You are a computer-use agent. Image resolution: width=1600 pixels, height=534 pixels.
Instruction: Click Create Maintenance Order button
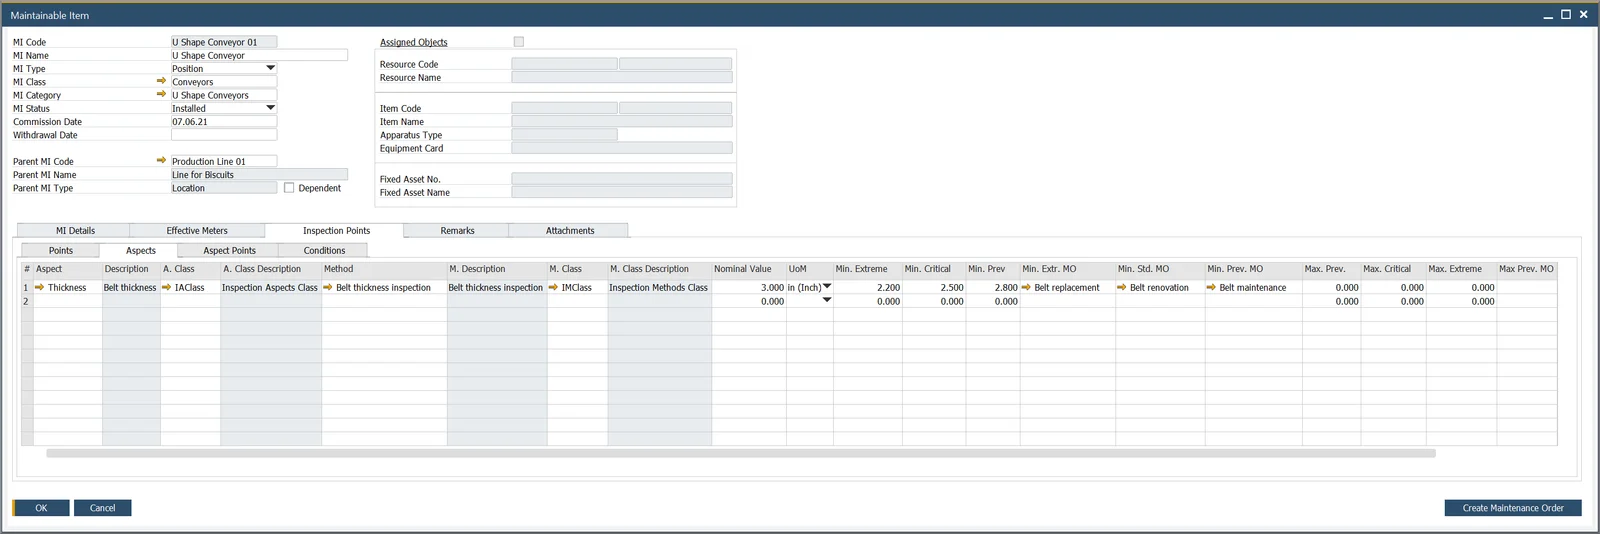pos(1512,508)
